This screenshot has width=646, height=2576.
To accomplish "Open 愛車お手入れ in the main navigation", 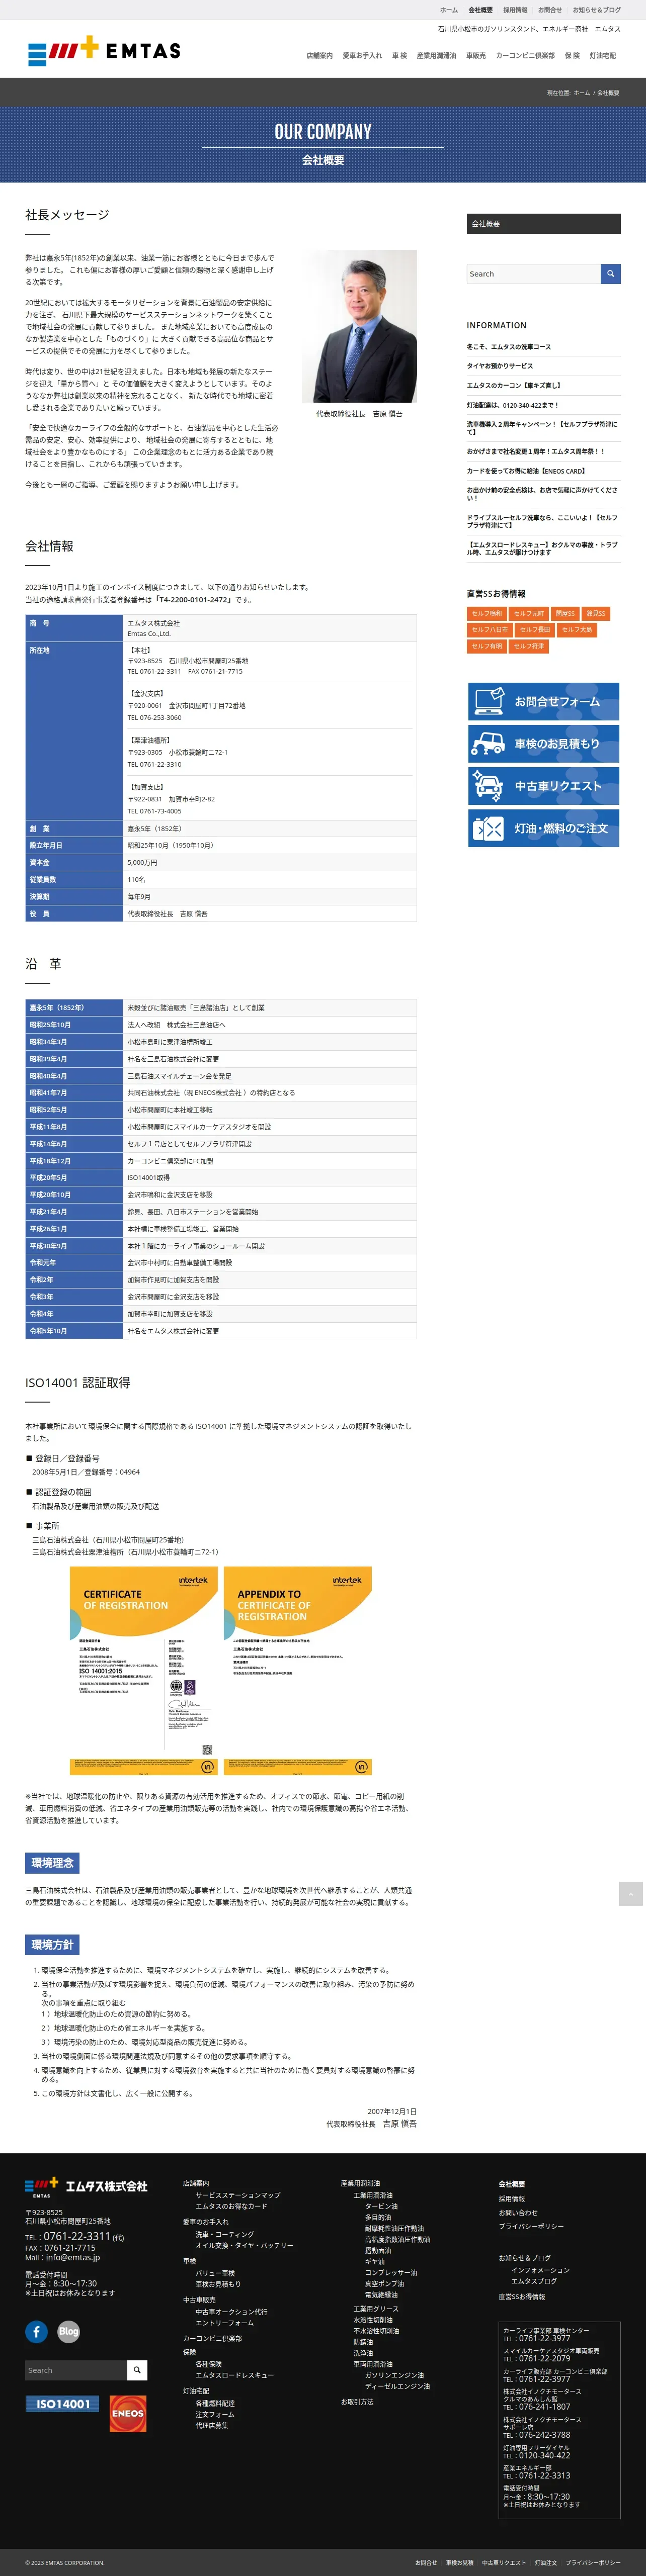I will [362, 56].
